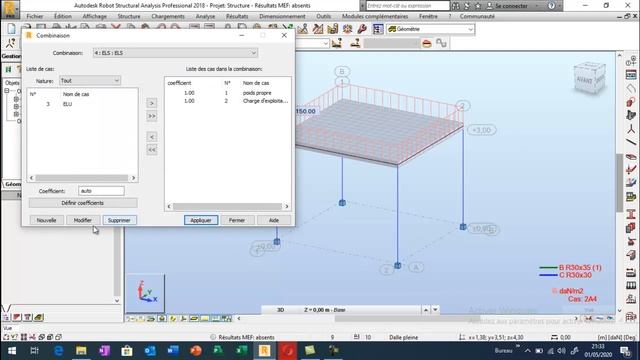Click the Définir coefficients button
Viewport: 640px width, 360px height.
[x=83, y=203]
